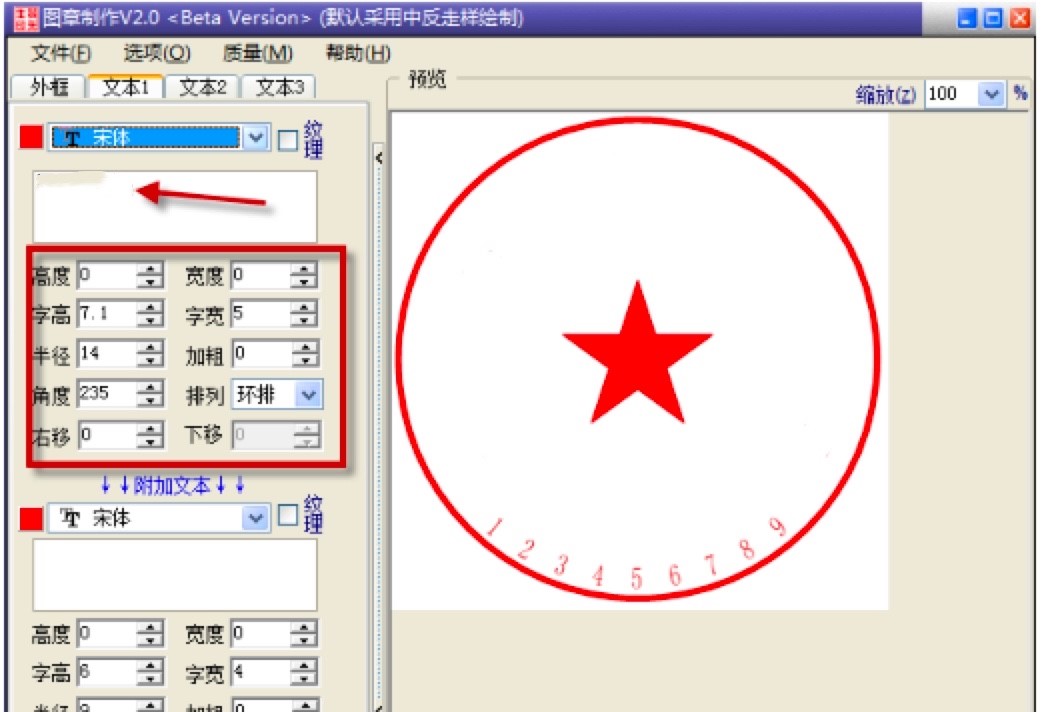The height and width of the screenshot is (712, 1042).
Task: Click the 附加文本 text input box
Action: (x=175, y=575)
